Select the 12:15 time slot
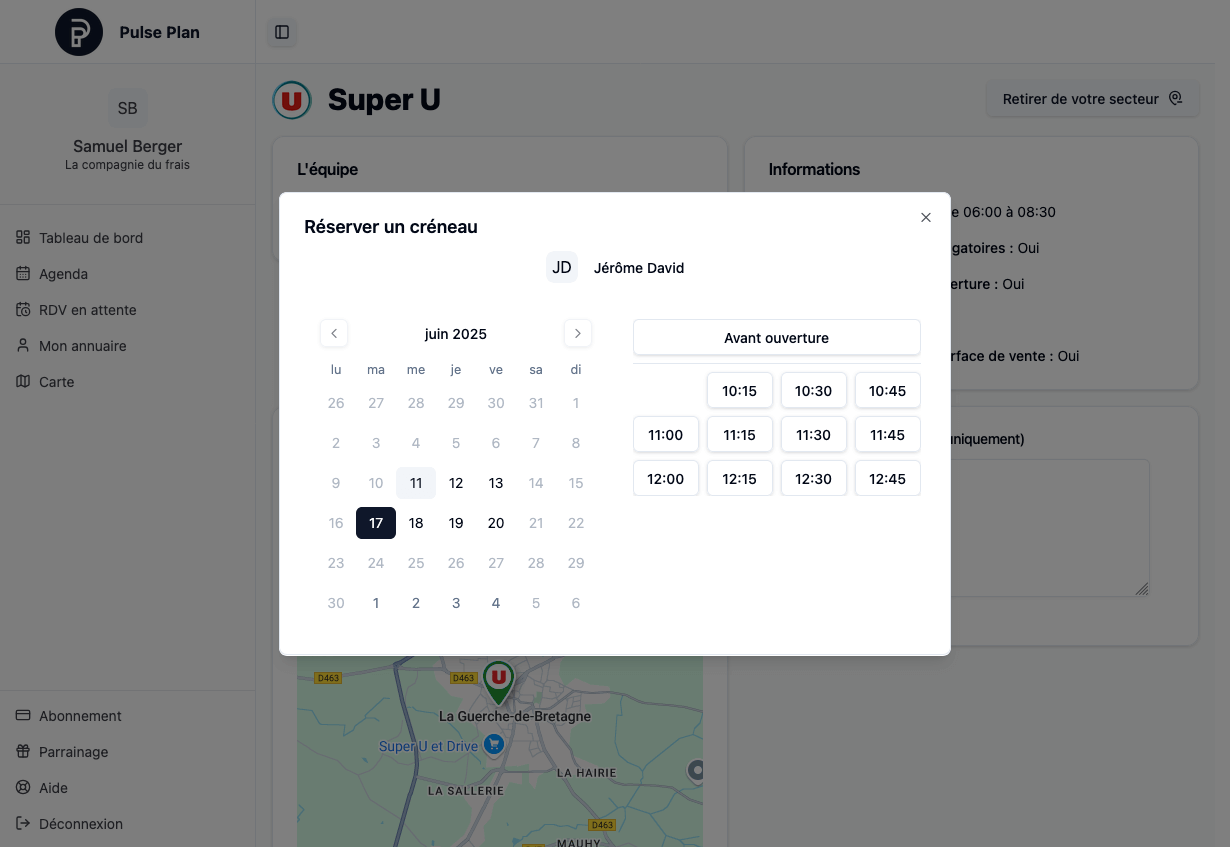This screenshot has width=1230, height=847. 740,479
